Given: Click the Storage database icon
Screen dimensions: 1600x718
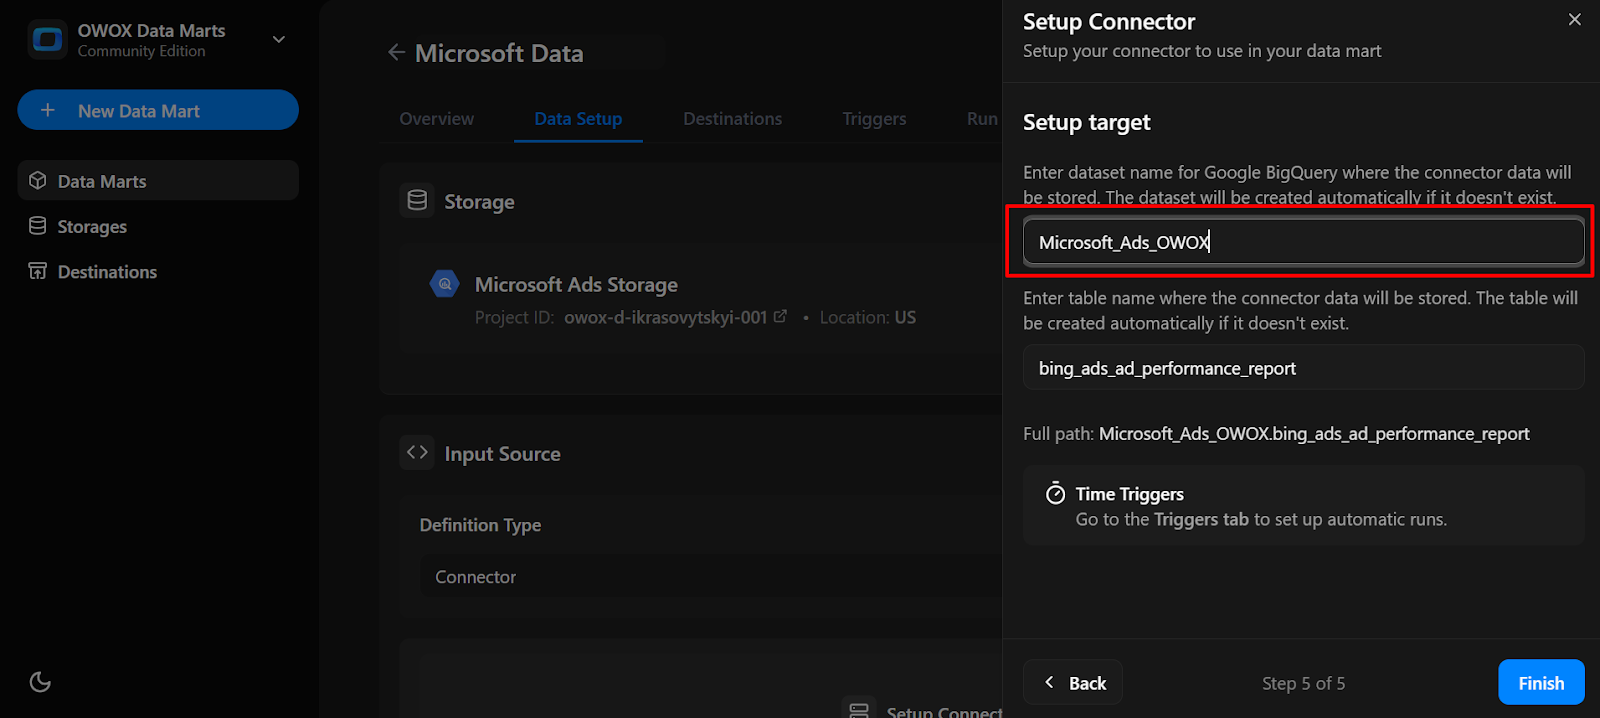Looking at the screenshot, I should point(417,201).
